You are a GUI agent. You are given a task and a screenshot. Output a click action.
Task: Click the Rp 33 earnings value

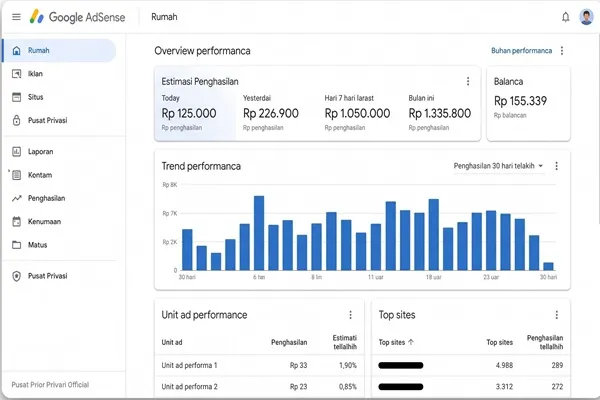click(298, 366)
